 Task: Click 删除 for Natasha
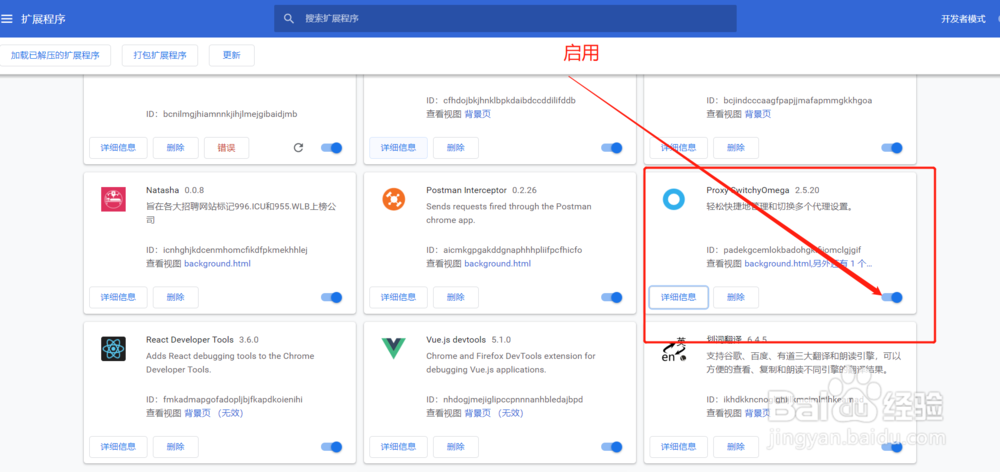(175, 297)
